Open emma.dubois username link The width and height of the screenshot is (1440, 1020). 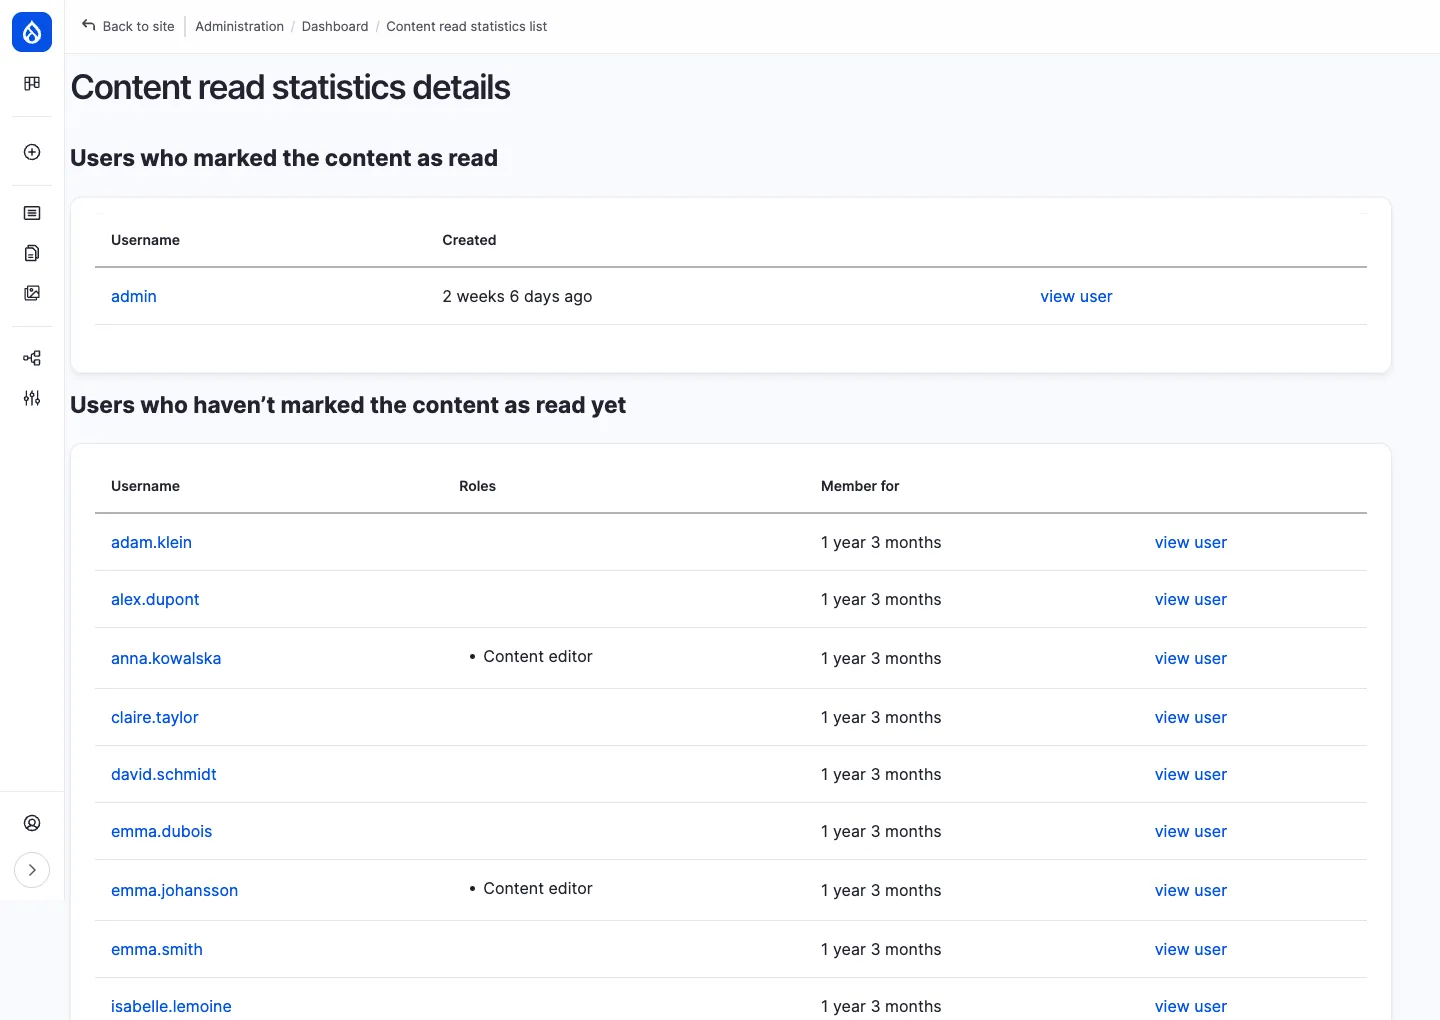coord(162,831)
